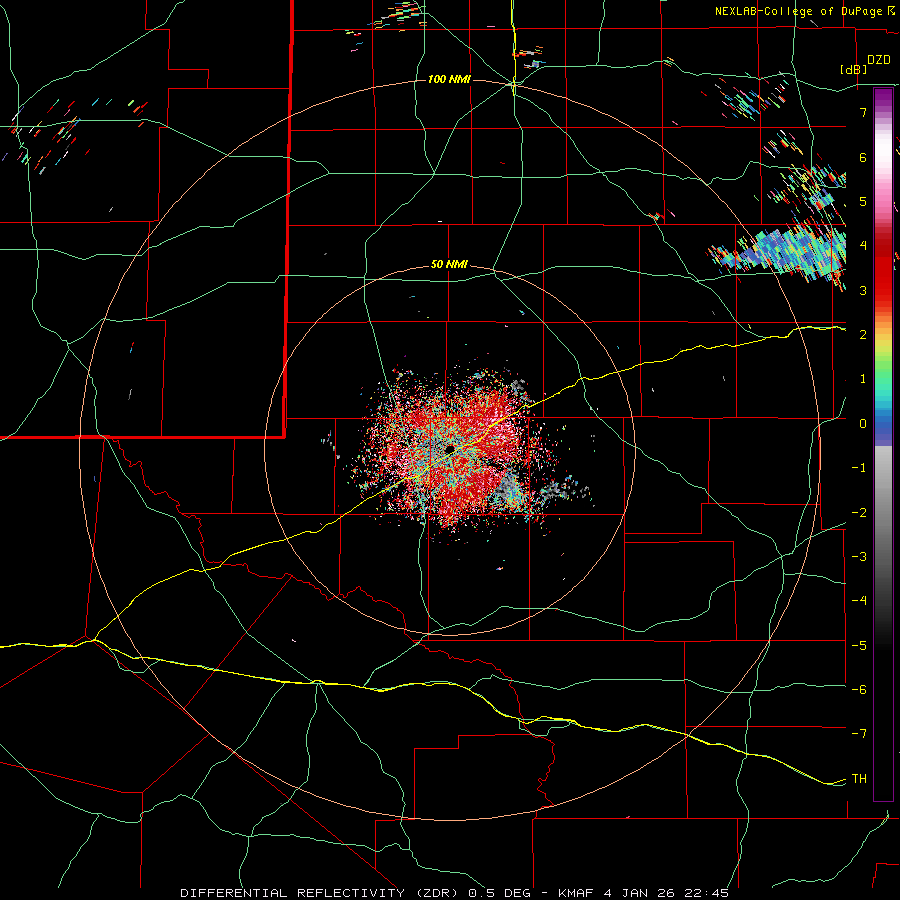Image resolution: width=900 pixels, height=900 pixels.
Task: Click the 3 value on the color scale
Action: pyautogui.click(x=863, y=290)
